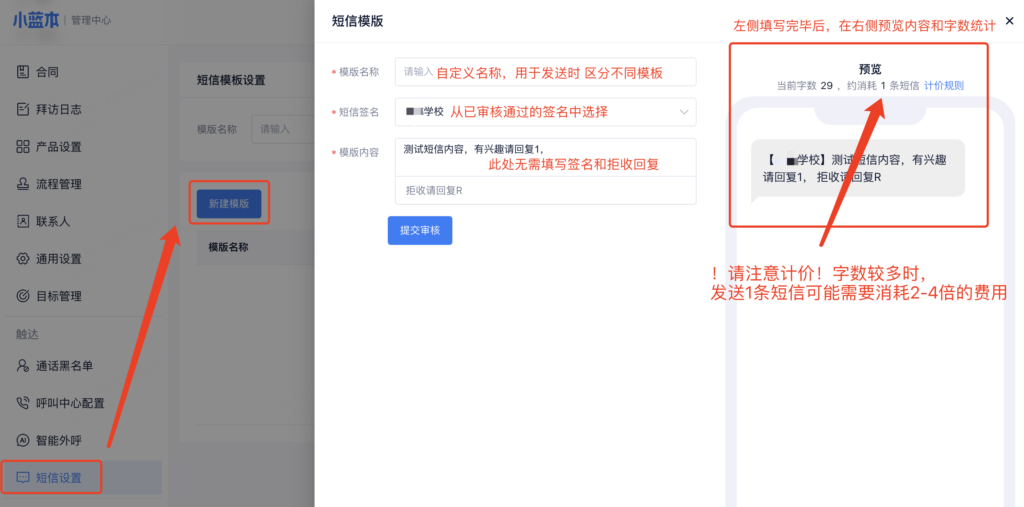Click the 短信签名 dropdown chevron arrow
Screen dimensions: 1024x507
click(x=684, y=112)
